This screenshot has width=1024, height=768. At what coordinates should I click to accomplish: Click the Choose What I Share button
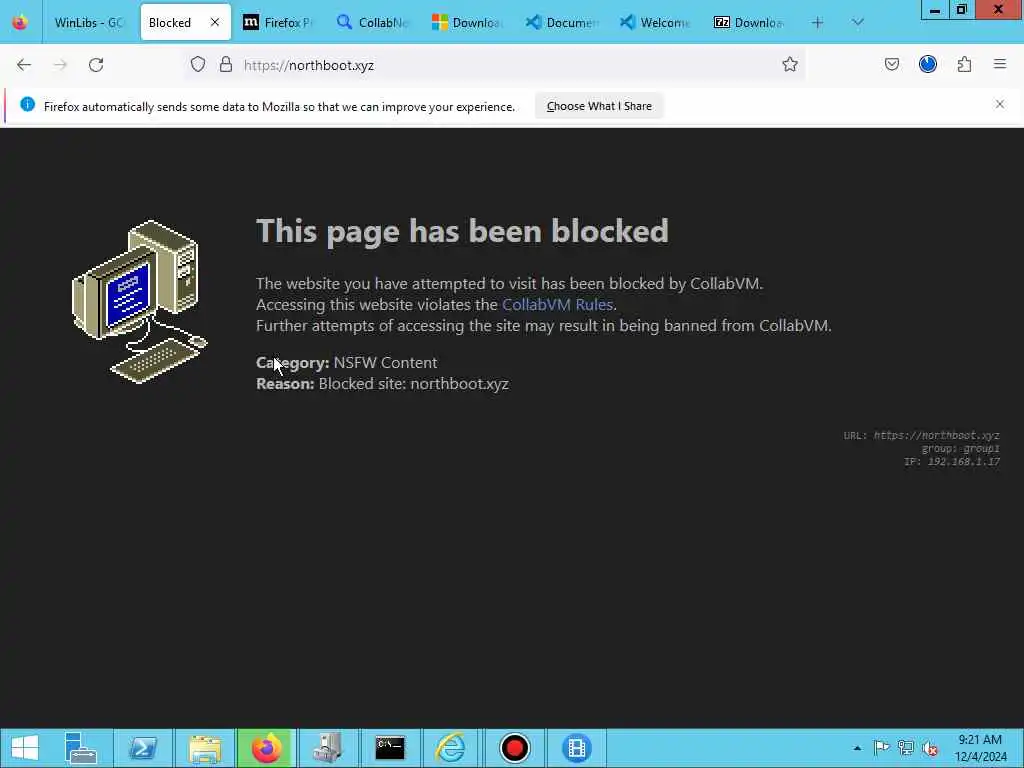[x=599, y=106]
